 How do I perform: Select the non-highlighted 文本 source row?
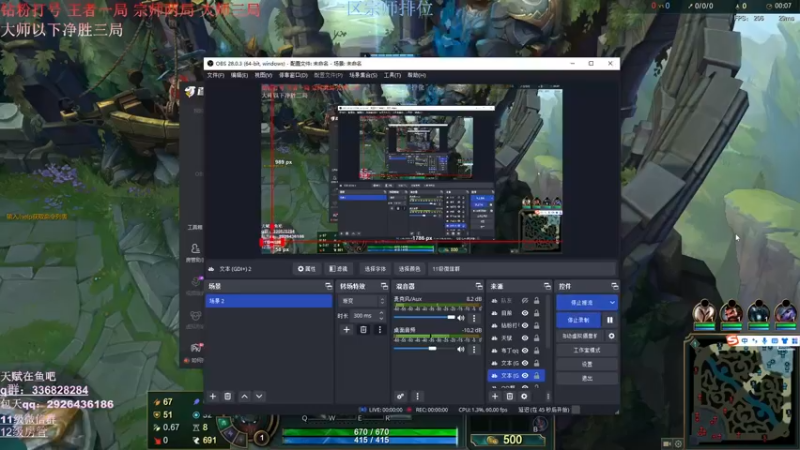point(516,363)
